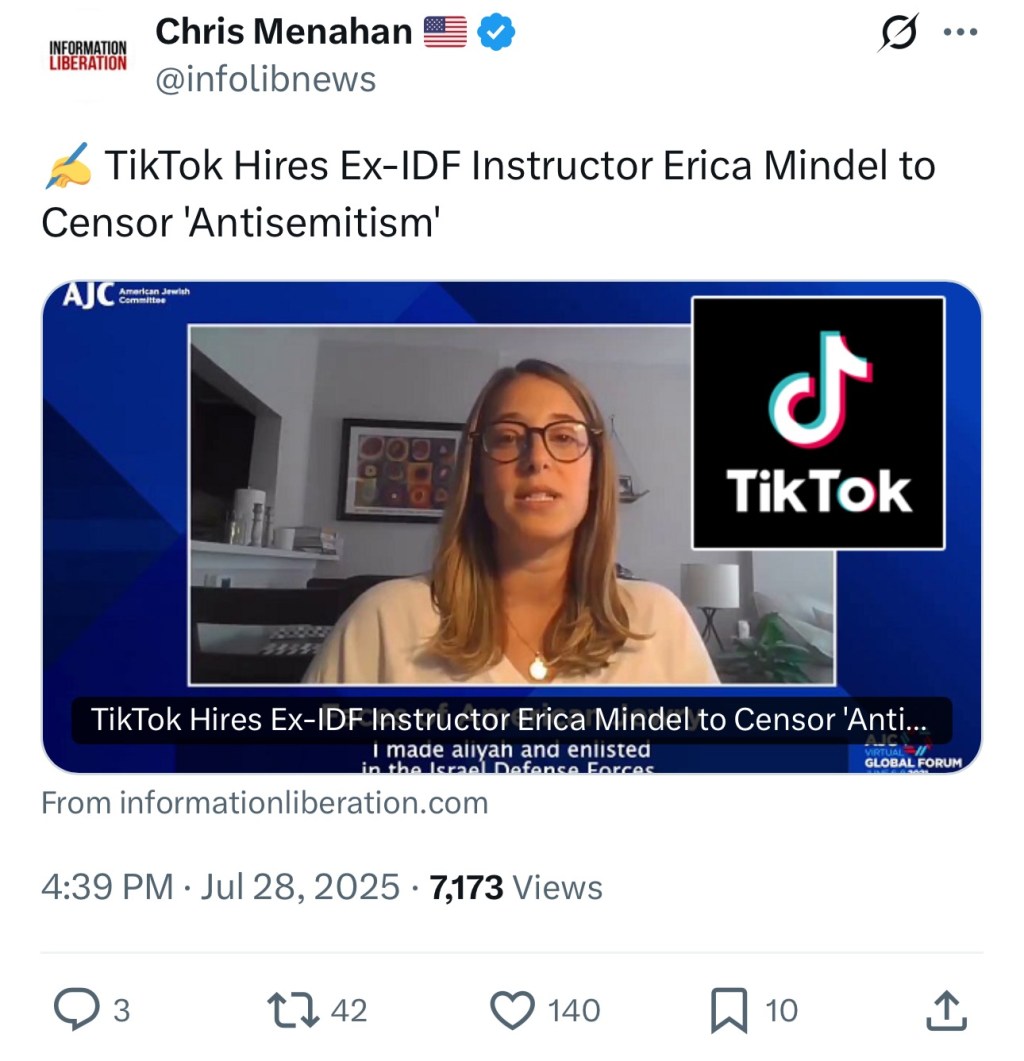Click the reply count 3

121,1010
